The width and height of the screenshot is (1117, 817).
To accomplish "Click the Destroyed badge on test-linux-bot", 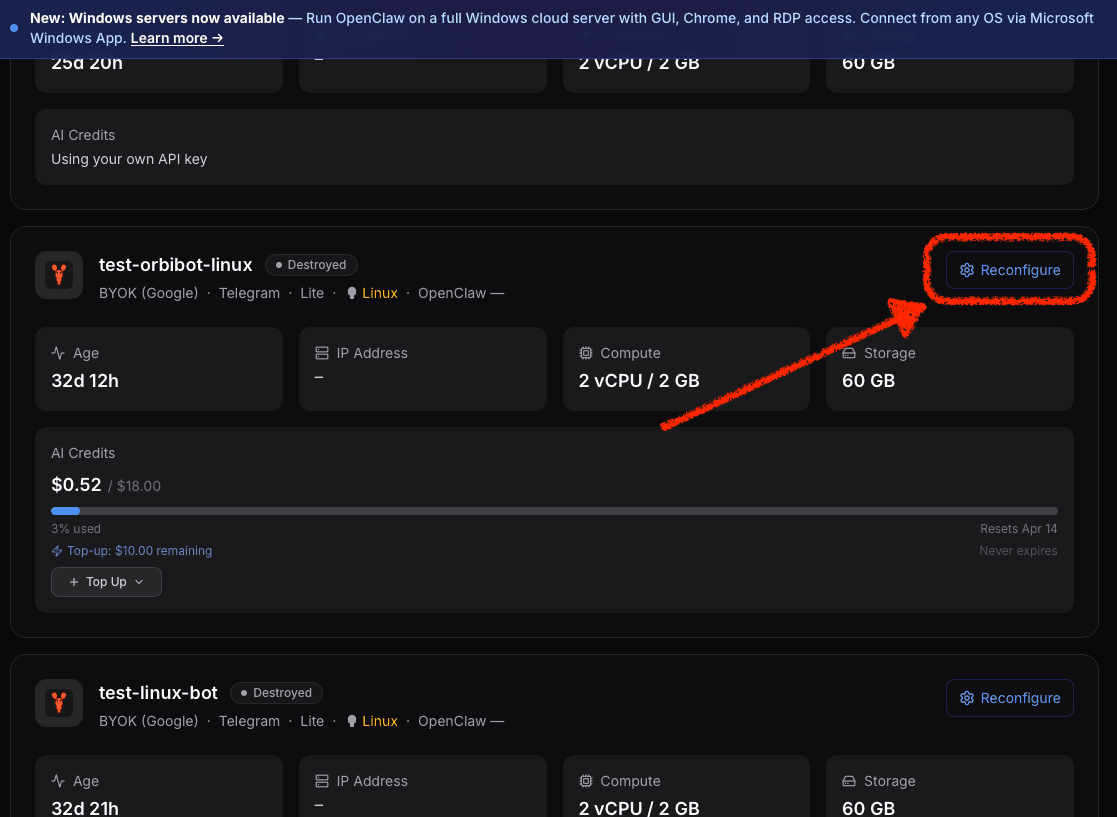I will [276, 693].
